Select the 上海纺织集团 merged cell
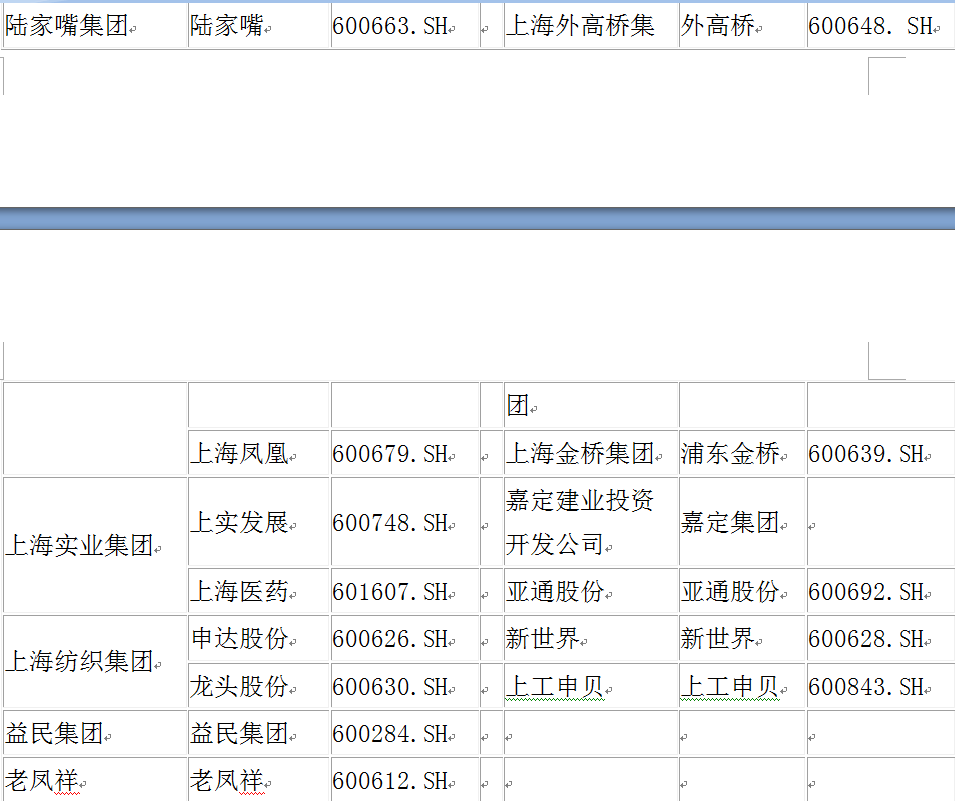This screenshot has width=955, height=801. click(x=95, y=662)
